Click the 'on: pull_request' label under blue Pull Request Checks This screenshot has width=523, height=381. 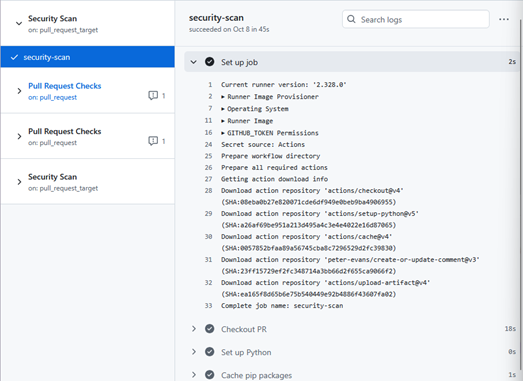click(x=52, y=97)
